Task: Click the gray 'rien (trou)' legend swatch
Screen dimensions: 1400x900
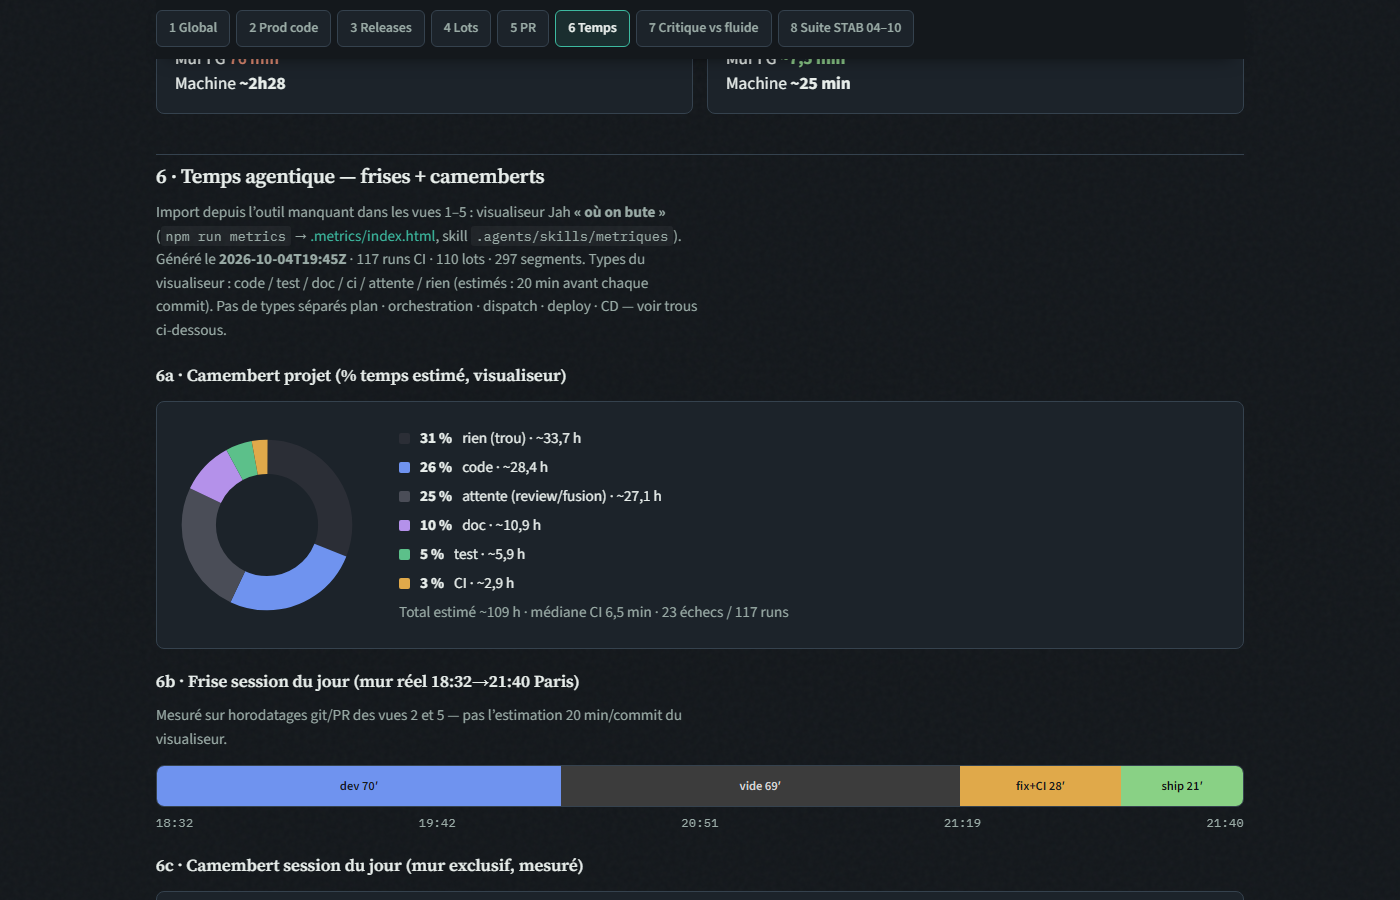Action: (404, 438)
